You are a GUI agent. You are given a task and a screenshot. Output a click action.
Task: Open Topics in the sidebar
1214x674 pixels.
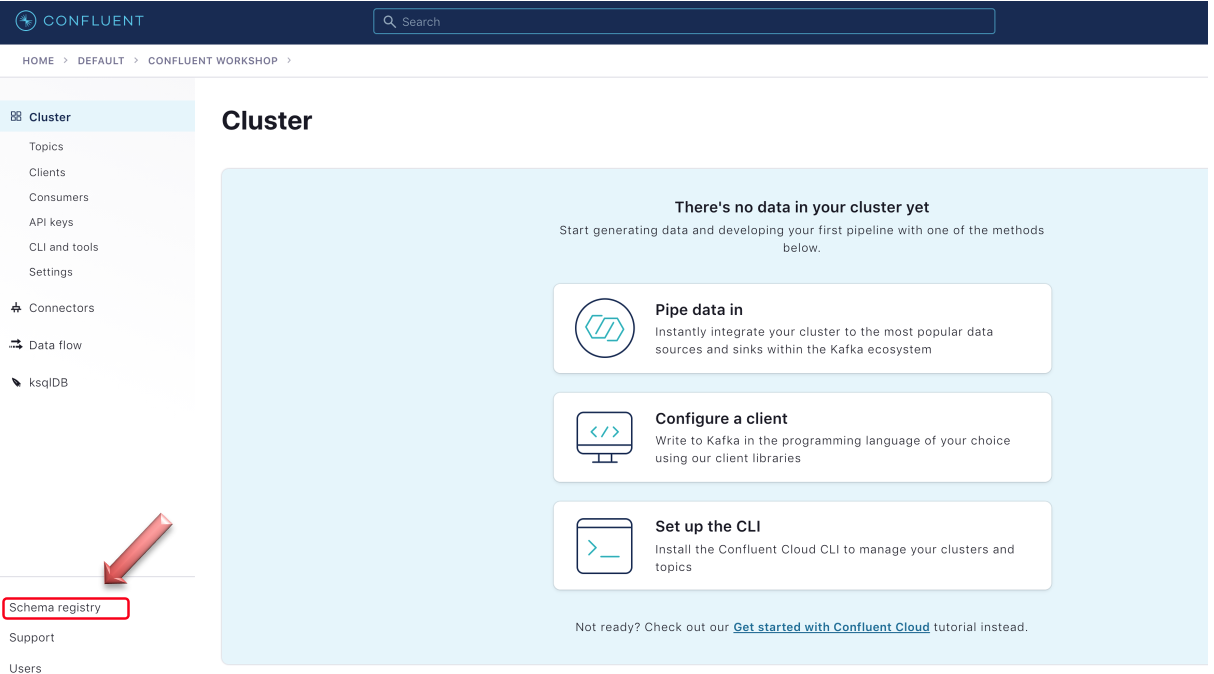point(46,147)
